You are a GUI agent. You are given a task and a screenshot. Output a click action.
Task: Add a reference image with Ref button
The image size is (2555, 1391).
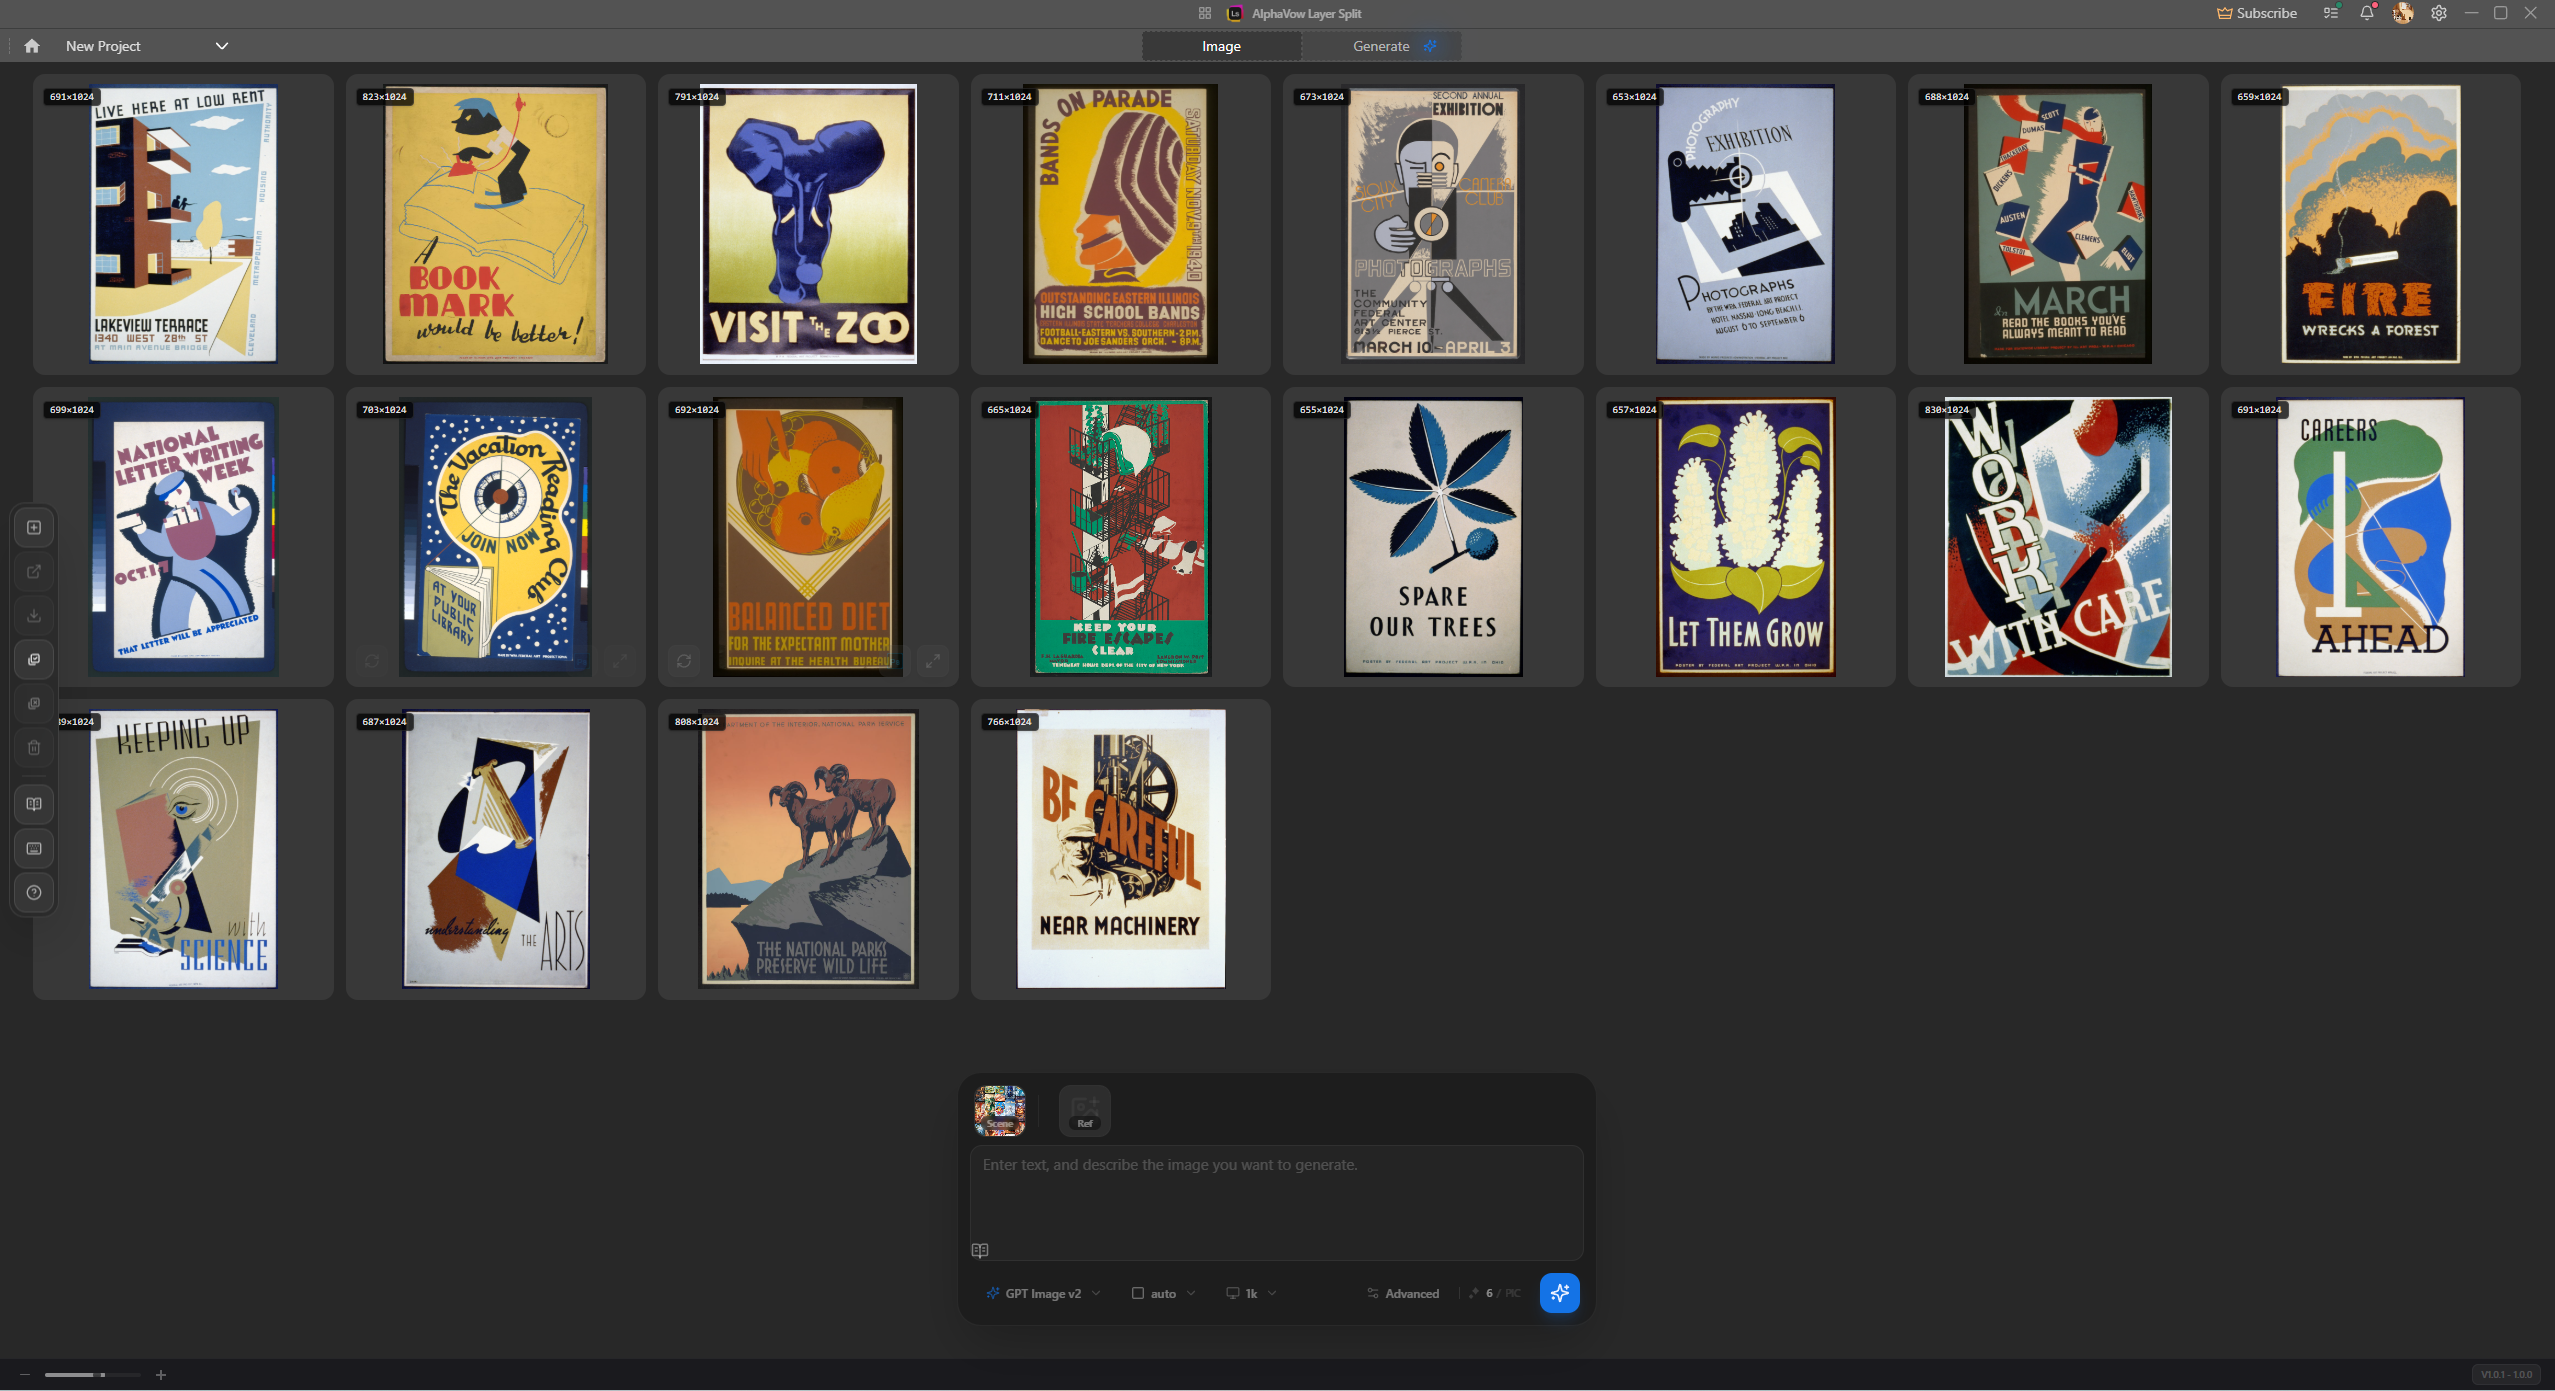tap(1085, 1111)
